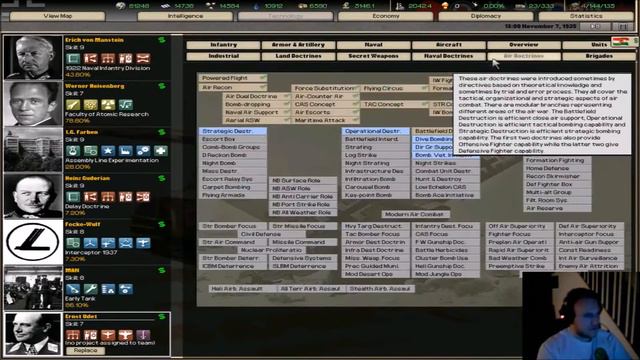Screen dimensions: 640x360
Task: Click the star specialty icon for I.G. Farben
Action: (108, 151)
